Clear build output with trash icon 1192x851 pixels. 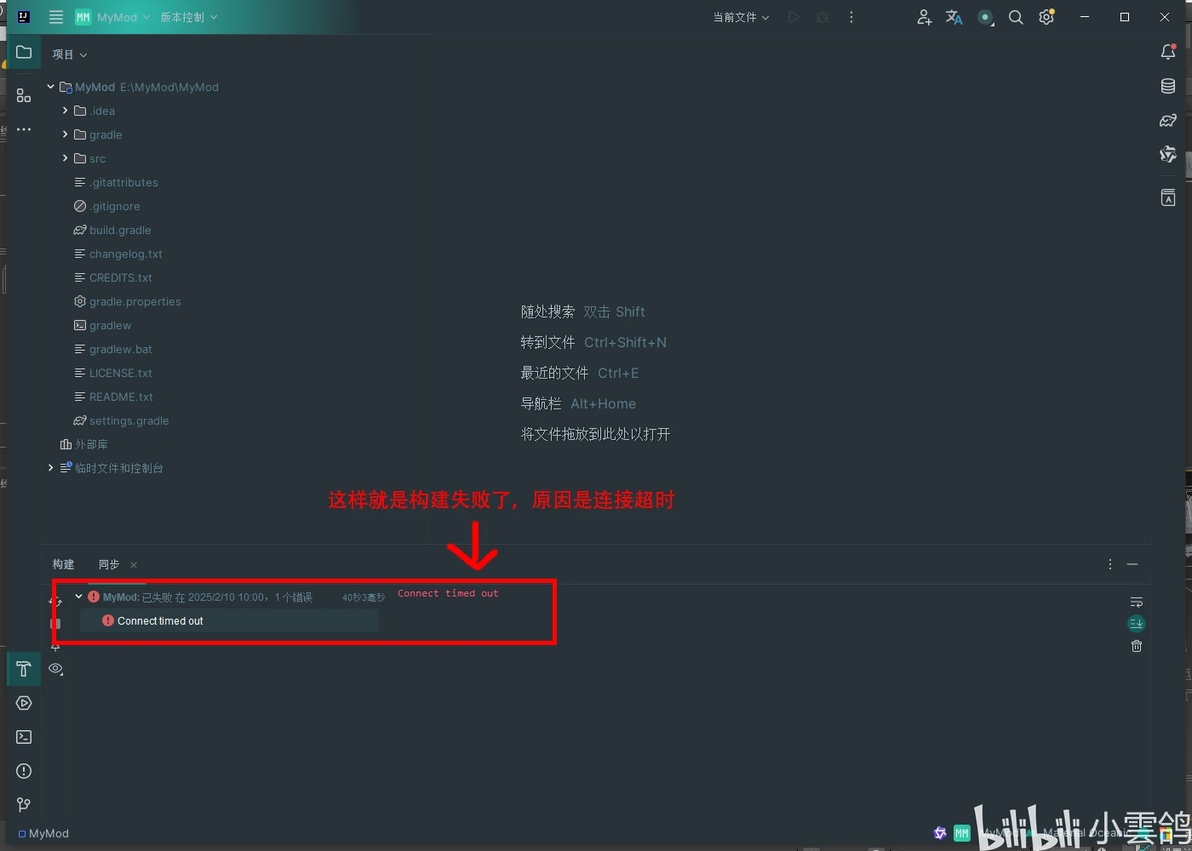tap(1137, 646)
